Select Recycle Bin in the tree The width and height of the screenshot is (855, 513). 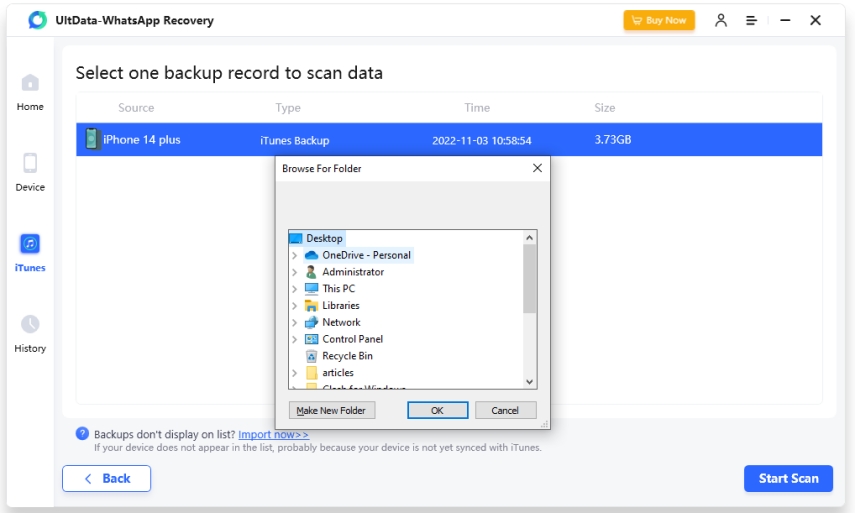347,356
